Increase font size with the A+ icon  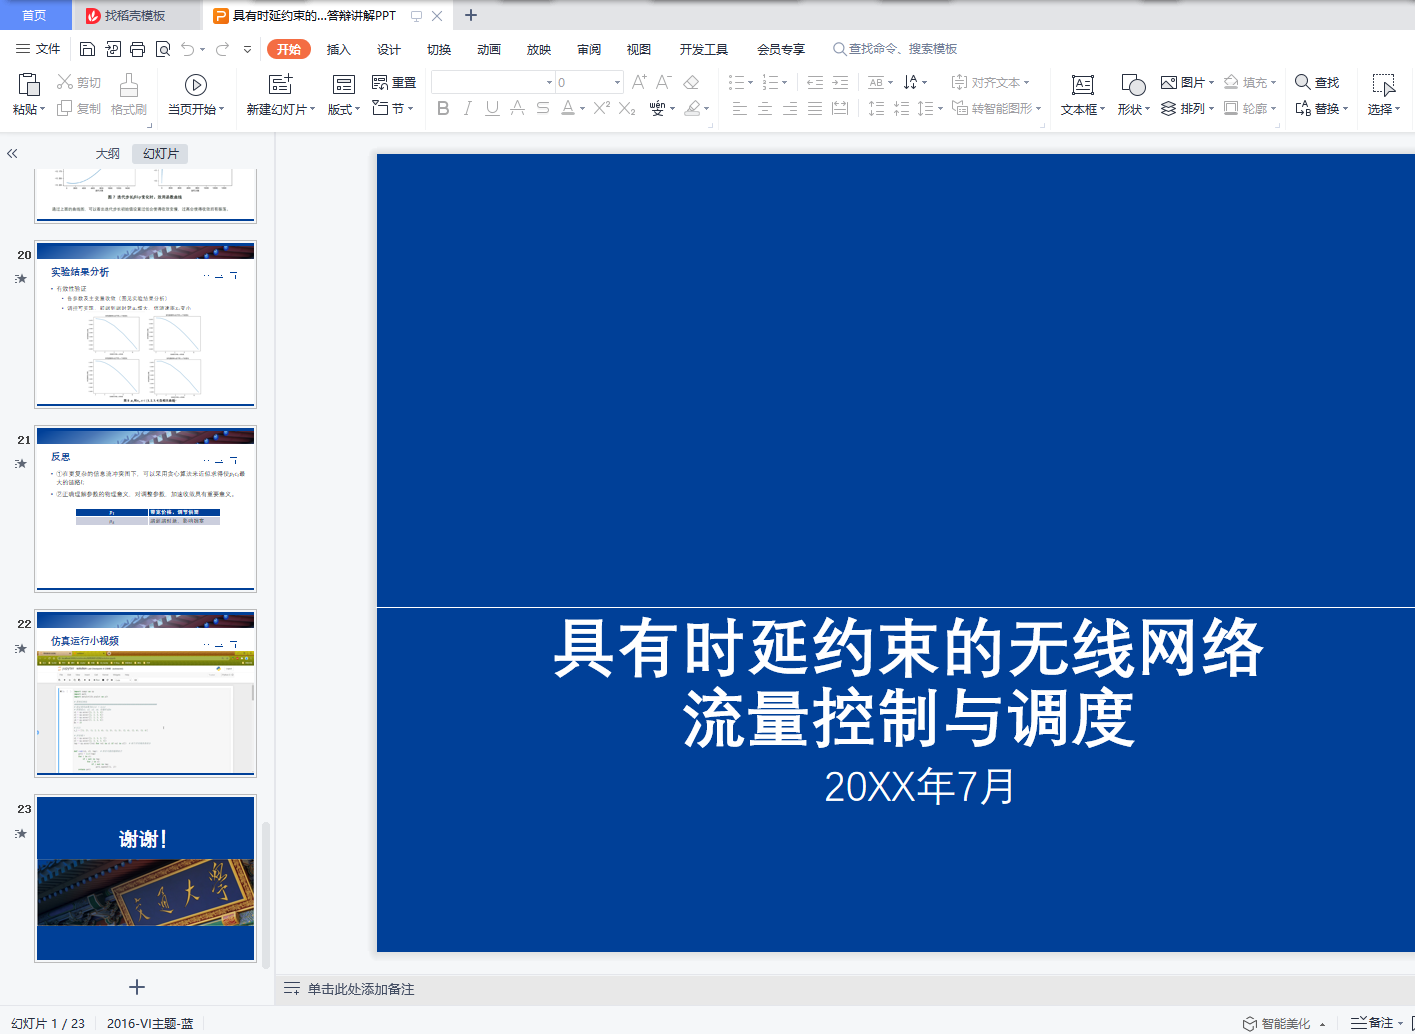point(639,82)
